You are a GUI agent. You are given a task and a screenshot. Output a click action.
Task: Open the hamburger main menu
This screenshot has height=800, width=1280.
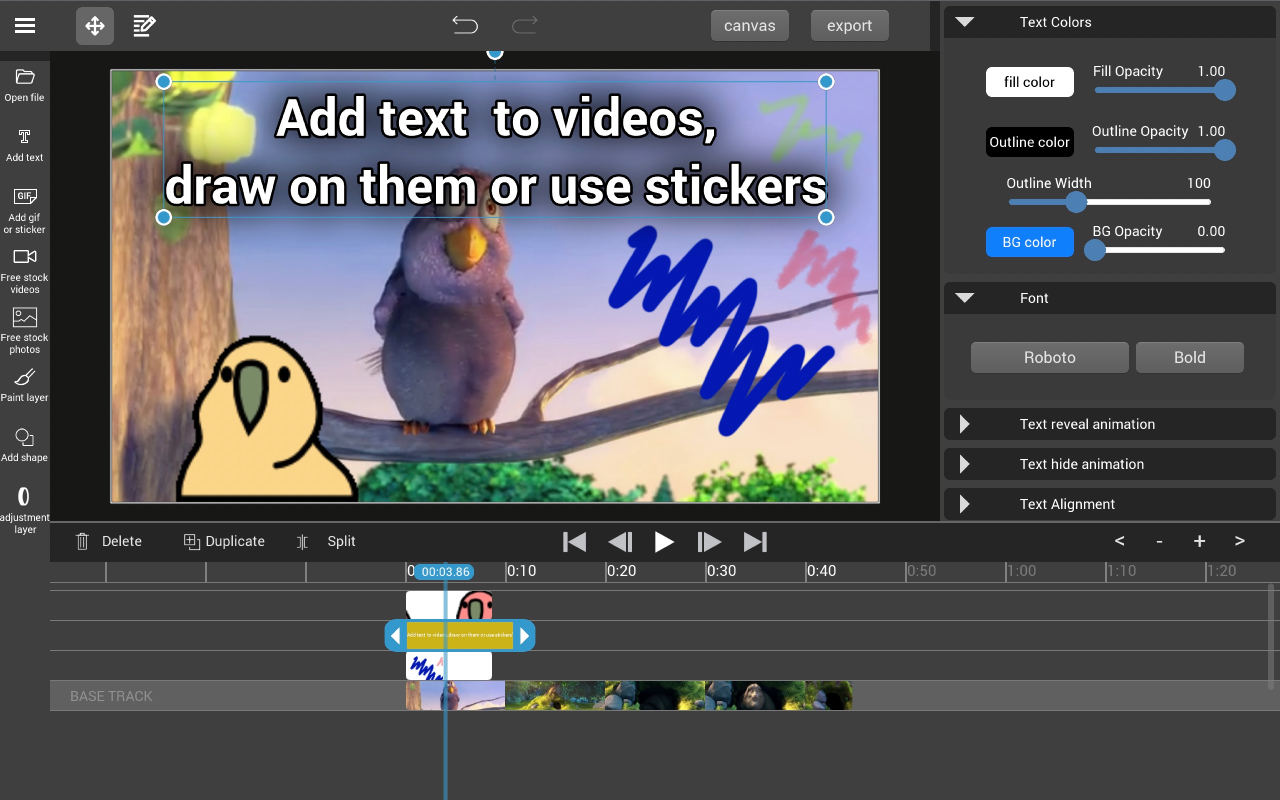coord(25,26)
